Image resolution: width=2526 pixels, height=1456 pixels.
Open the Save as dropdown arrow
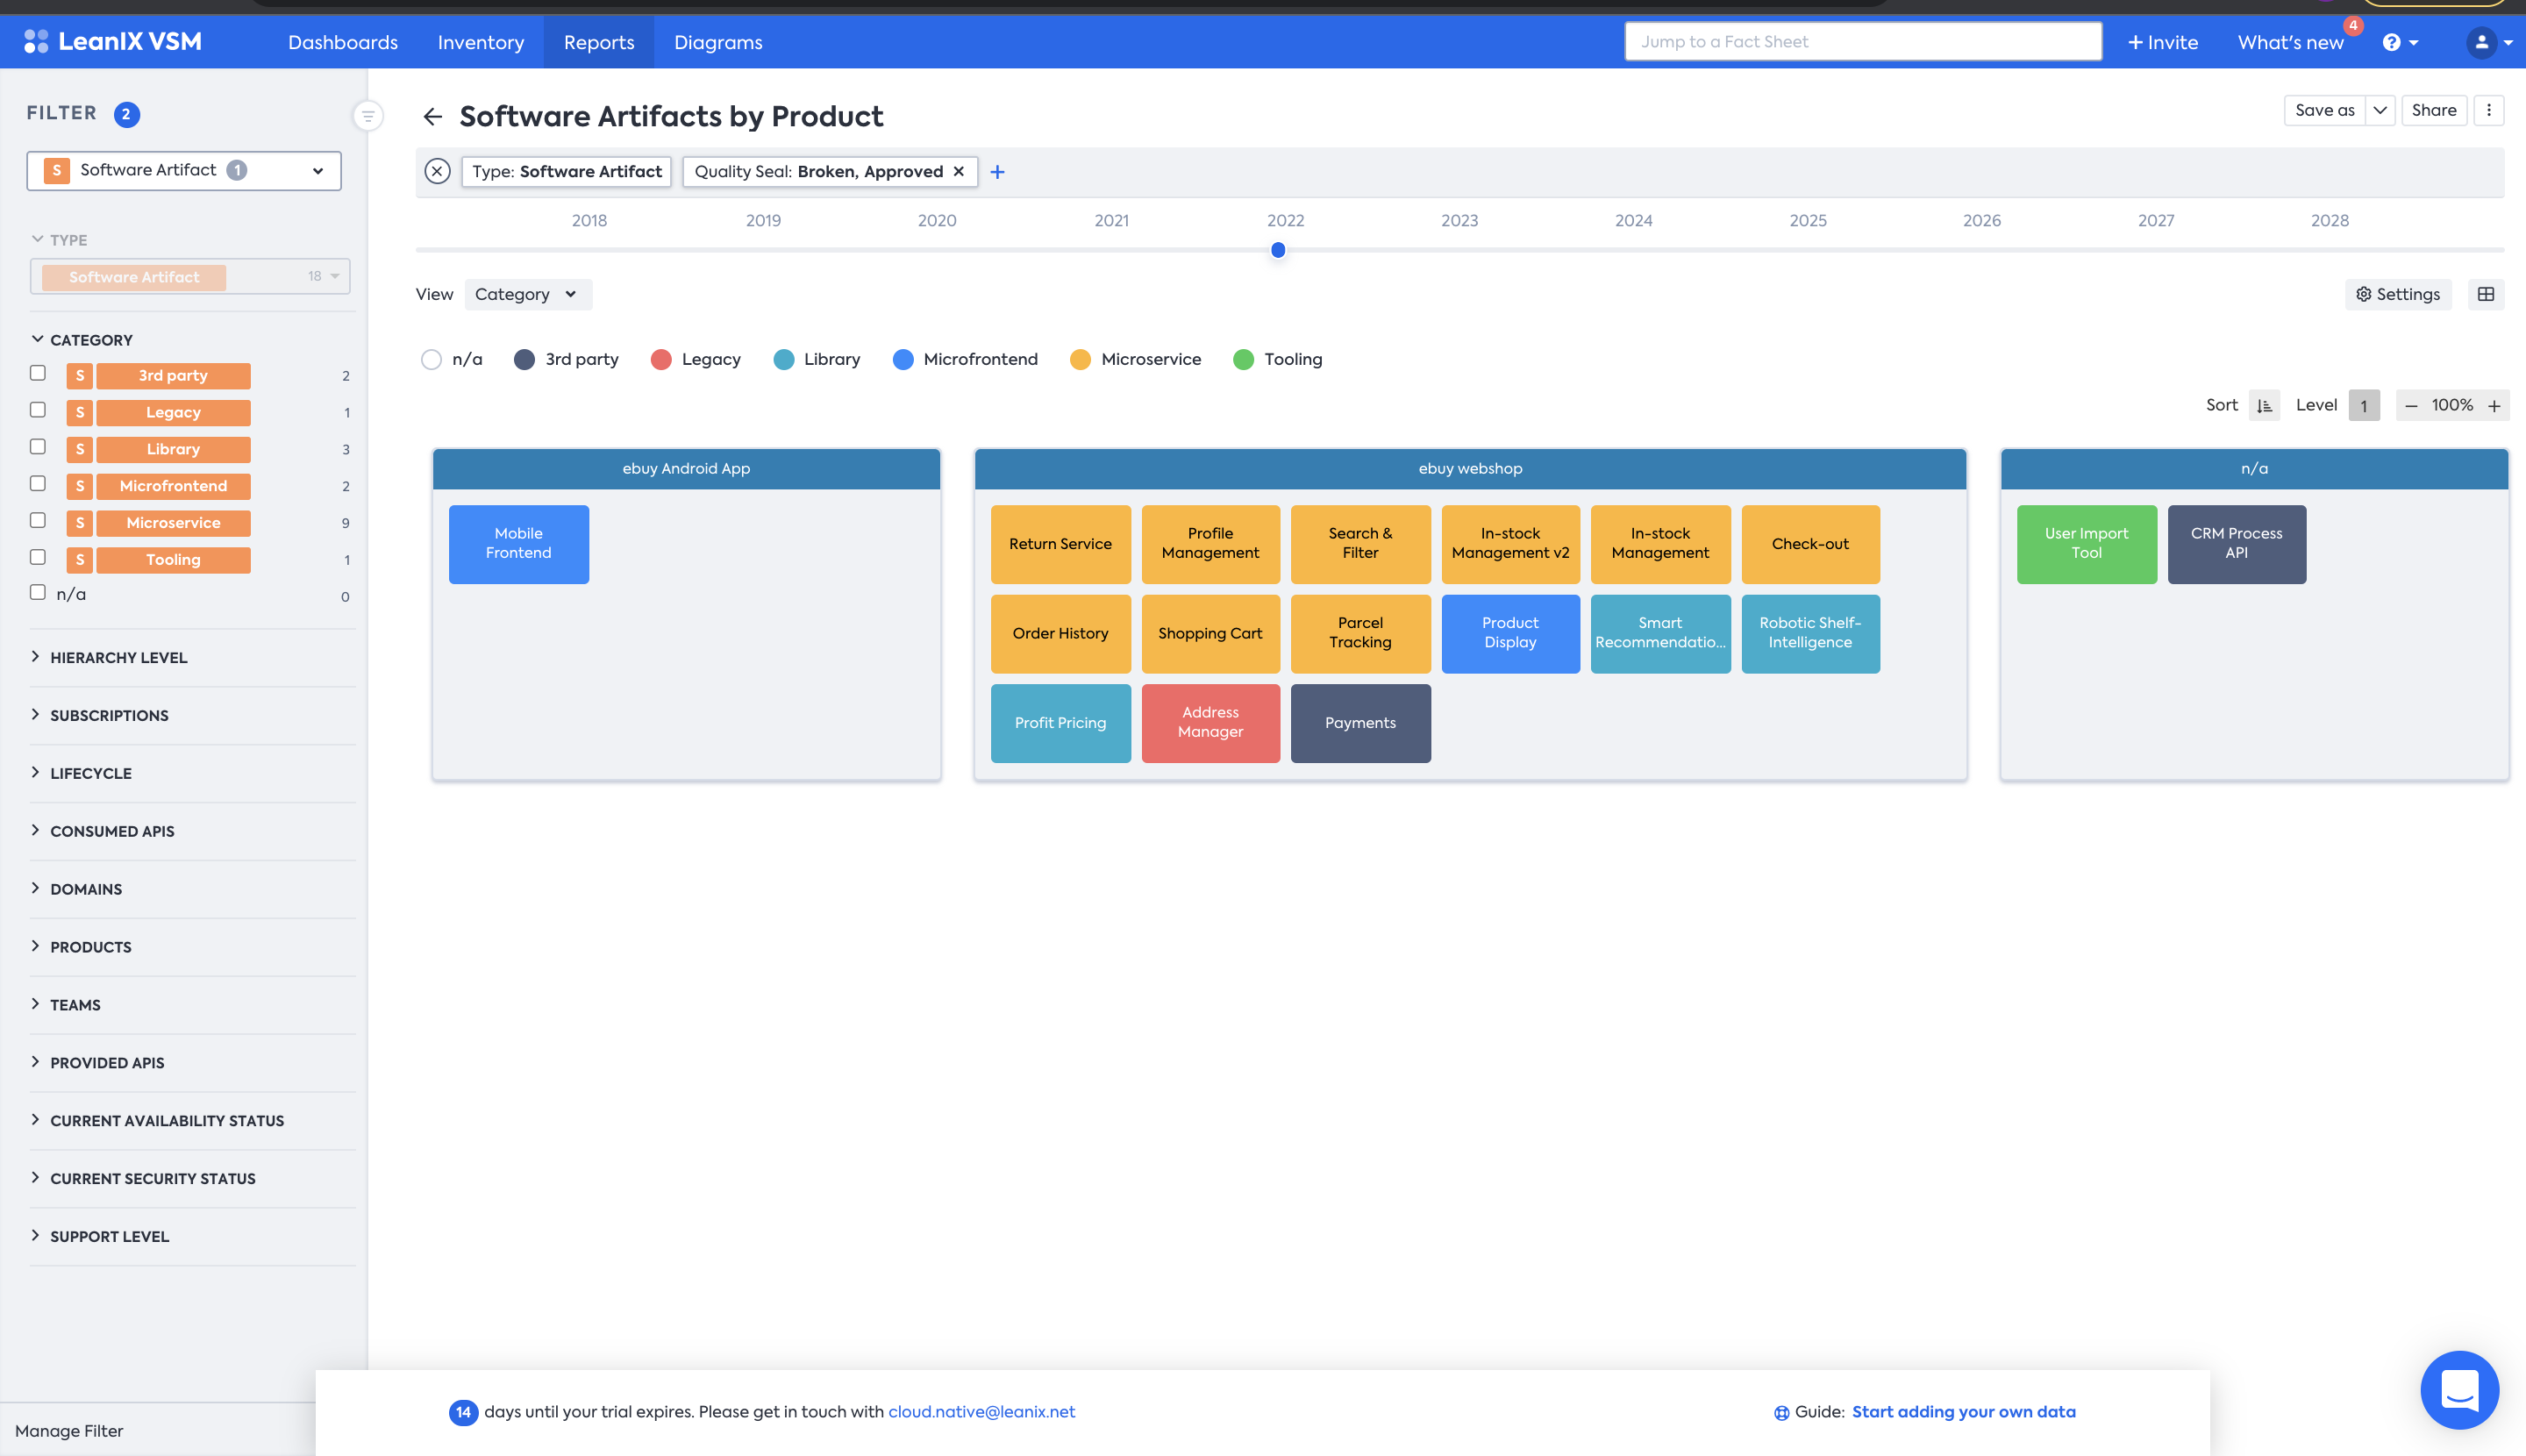2380,110
